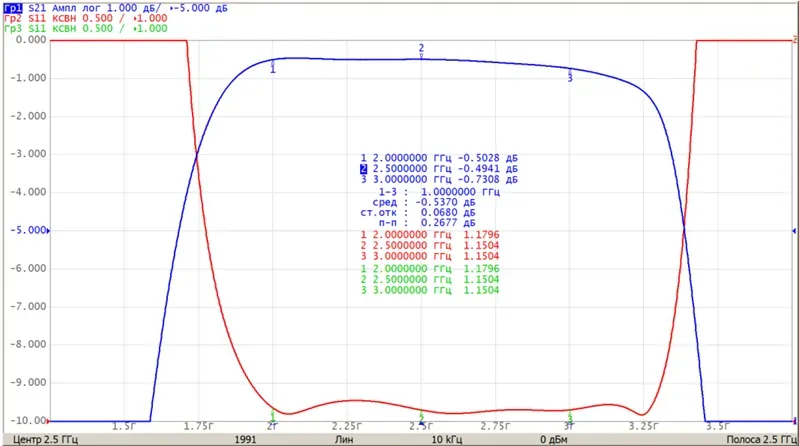Click blue marker 2 at curve top
Screen dimensions: 799x446
pyautogui.click(x=421, y=51)
